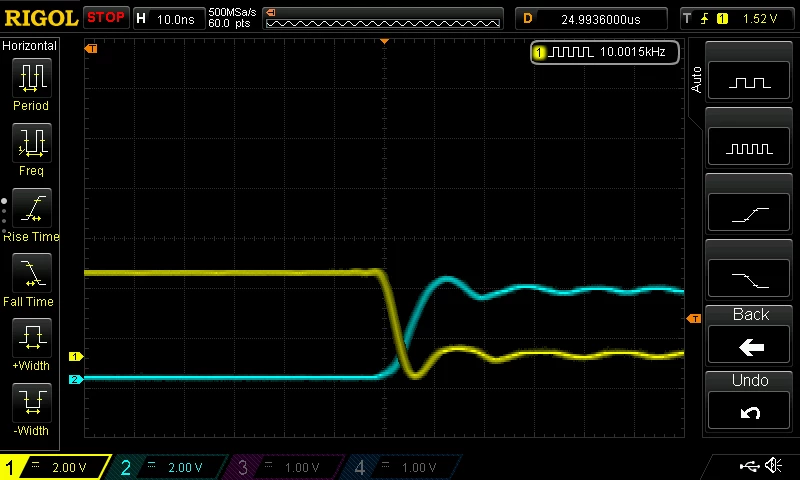Click the Horizontal menu title
This screenshot has width=800, height=480.
29,46
